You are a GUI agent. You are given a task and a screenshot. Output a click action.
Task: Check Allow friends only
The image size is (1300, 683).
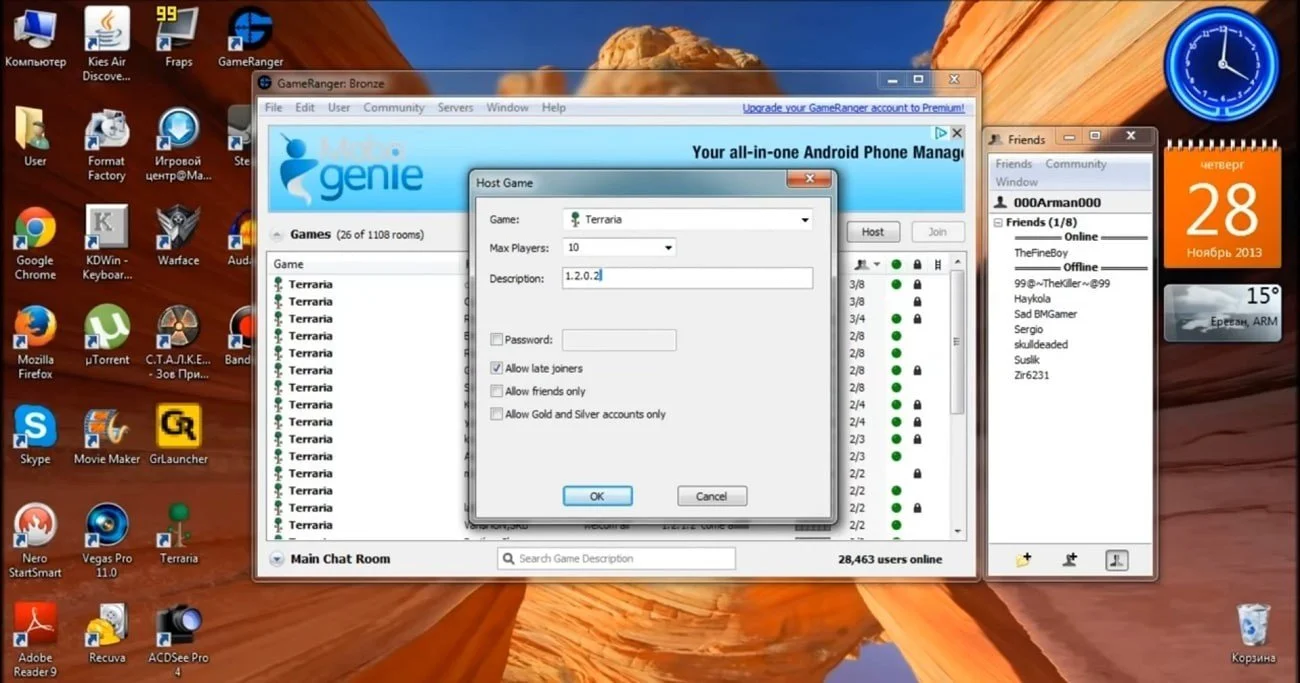pos(497,391)
